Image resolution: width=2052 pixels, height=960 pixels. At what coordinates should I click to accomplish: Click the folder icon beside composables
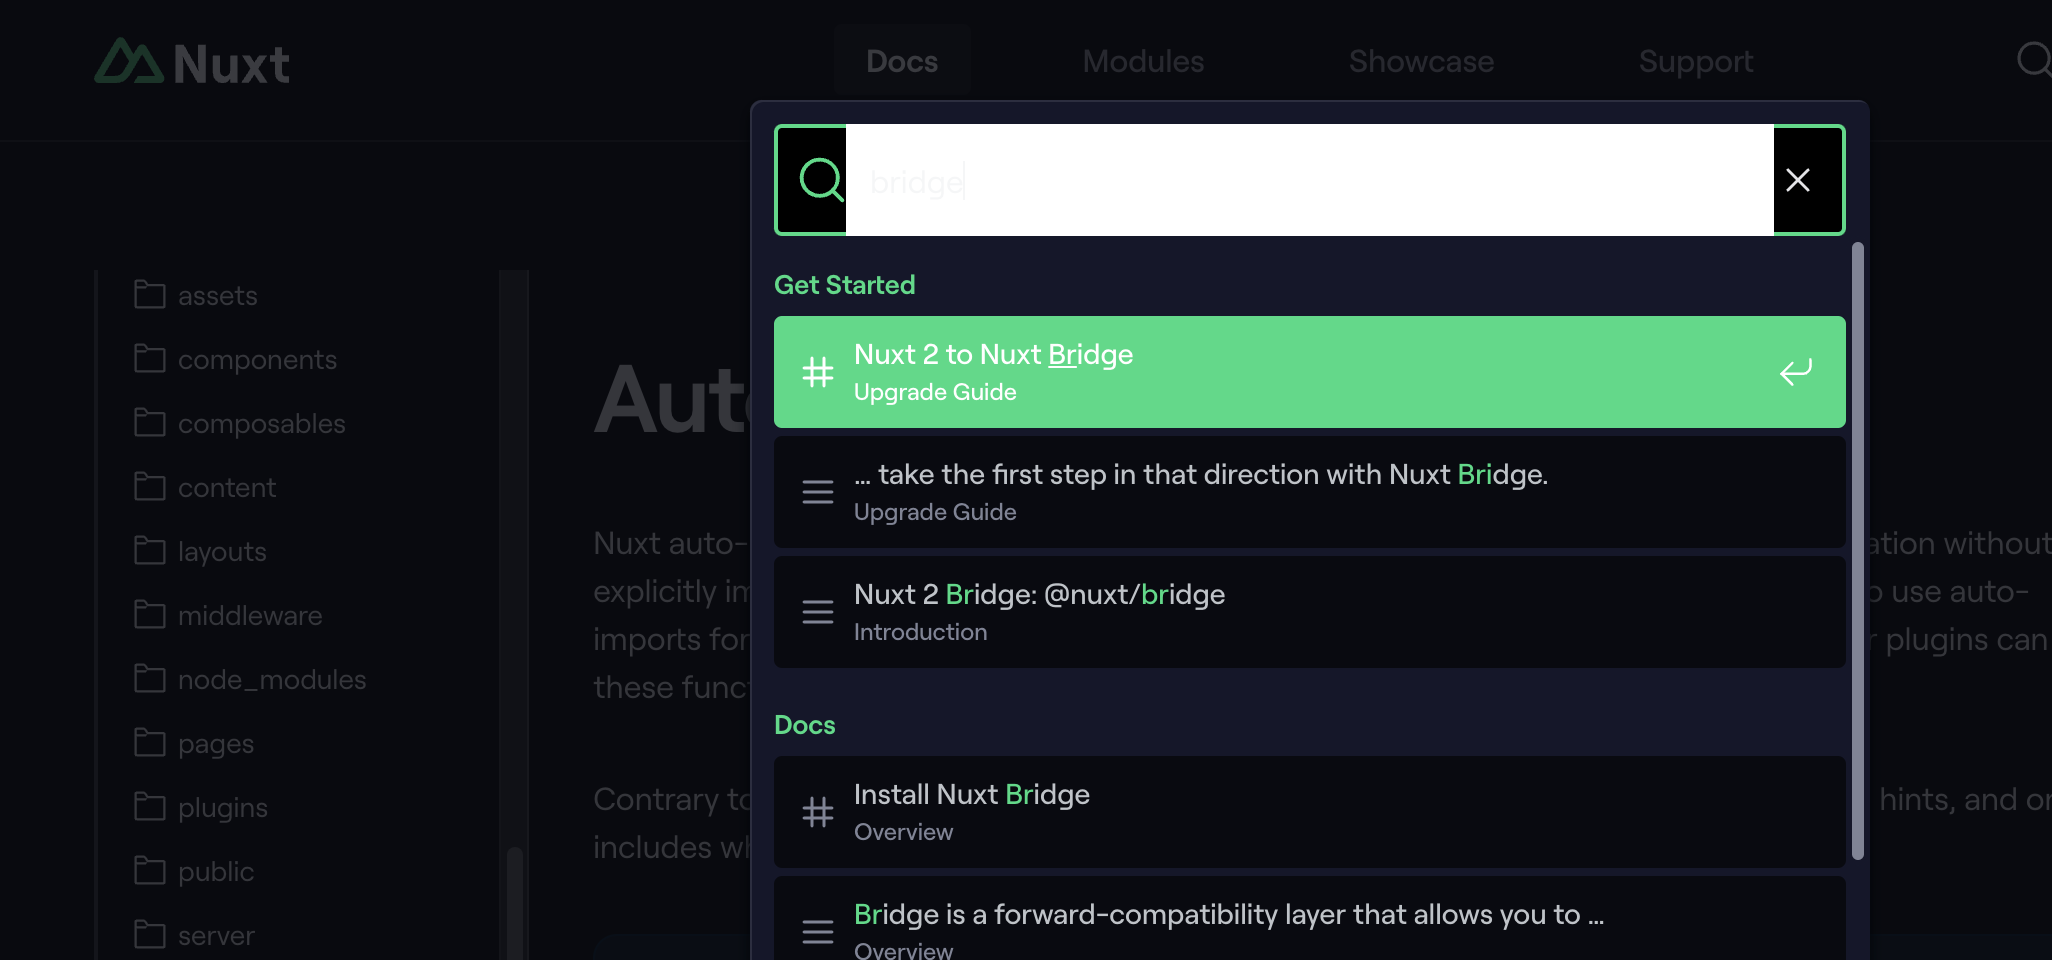[149, 423]
